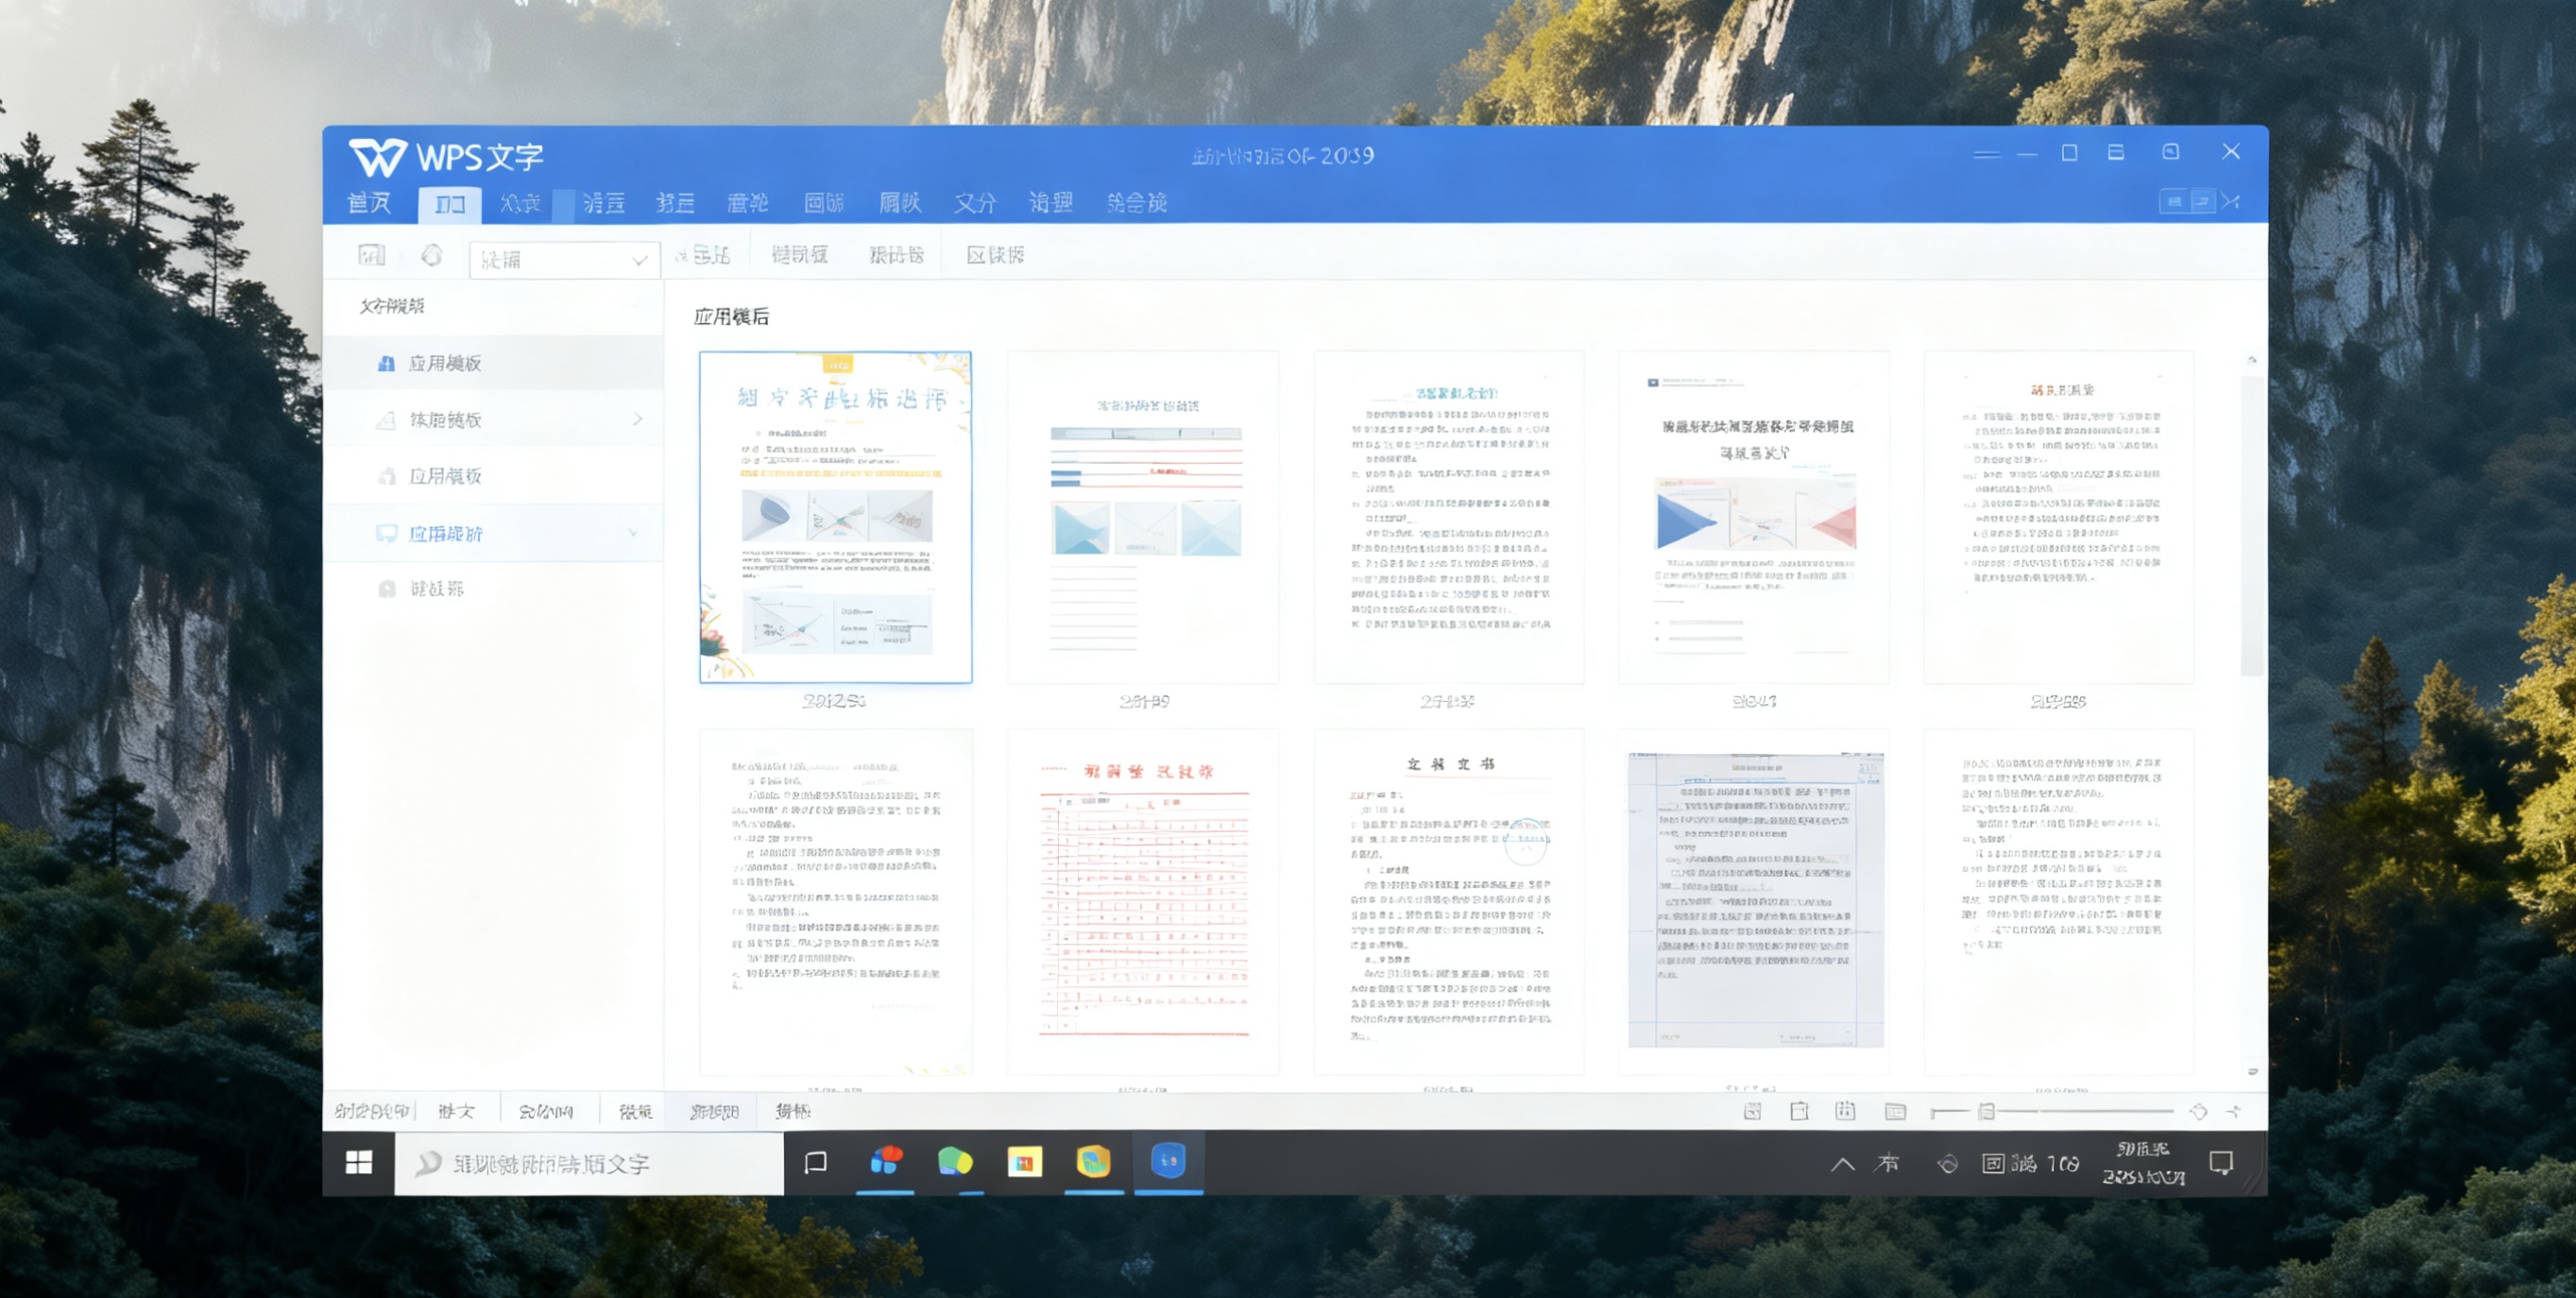Toggle the web layout view icon before zoom slider
The height and width of the screenshot is (1298, 2576).
[1895, 1111]
